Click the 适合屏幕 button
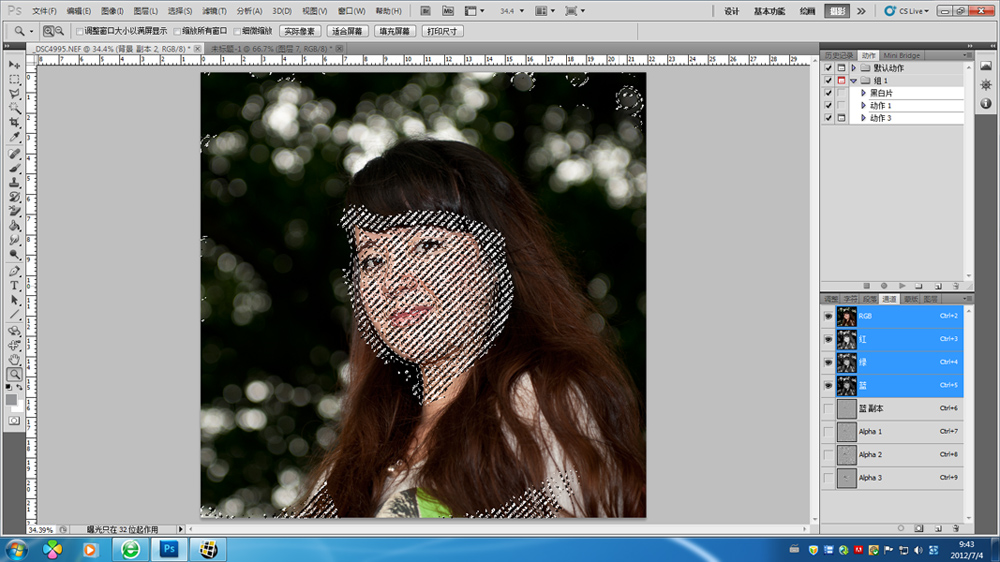The height and width of the screenshot is (562, 1000). click(x=348, y=31)
